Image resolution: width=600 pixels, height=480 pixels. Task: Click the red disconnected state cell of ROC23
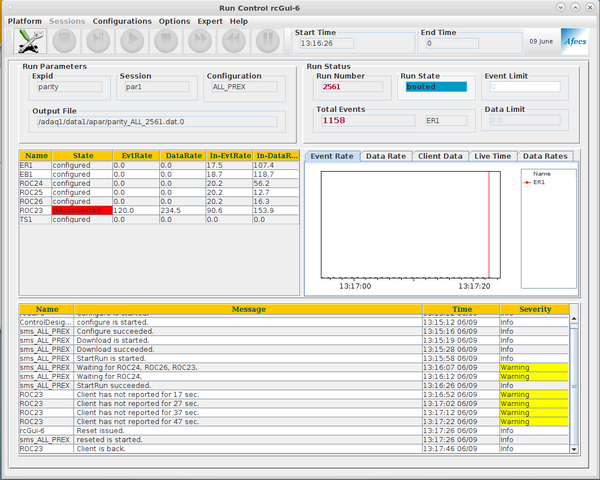point(82,210)
